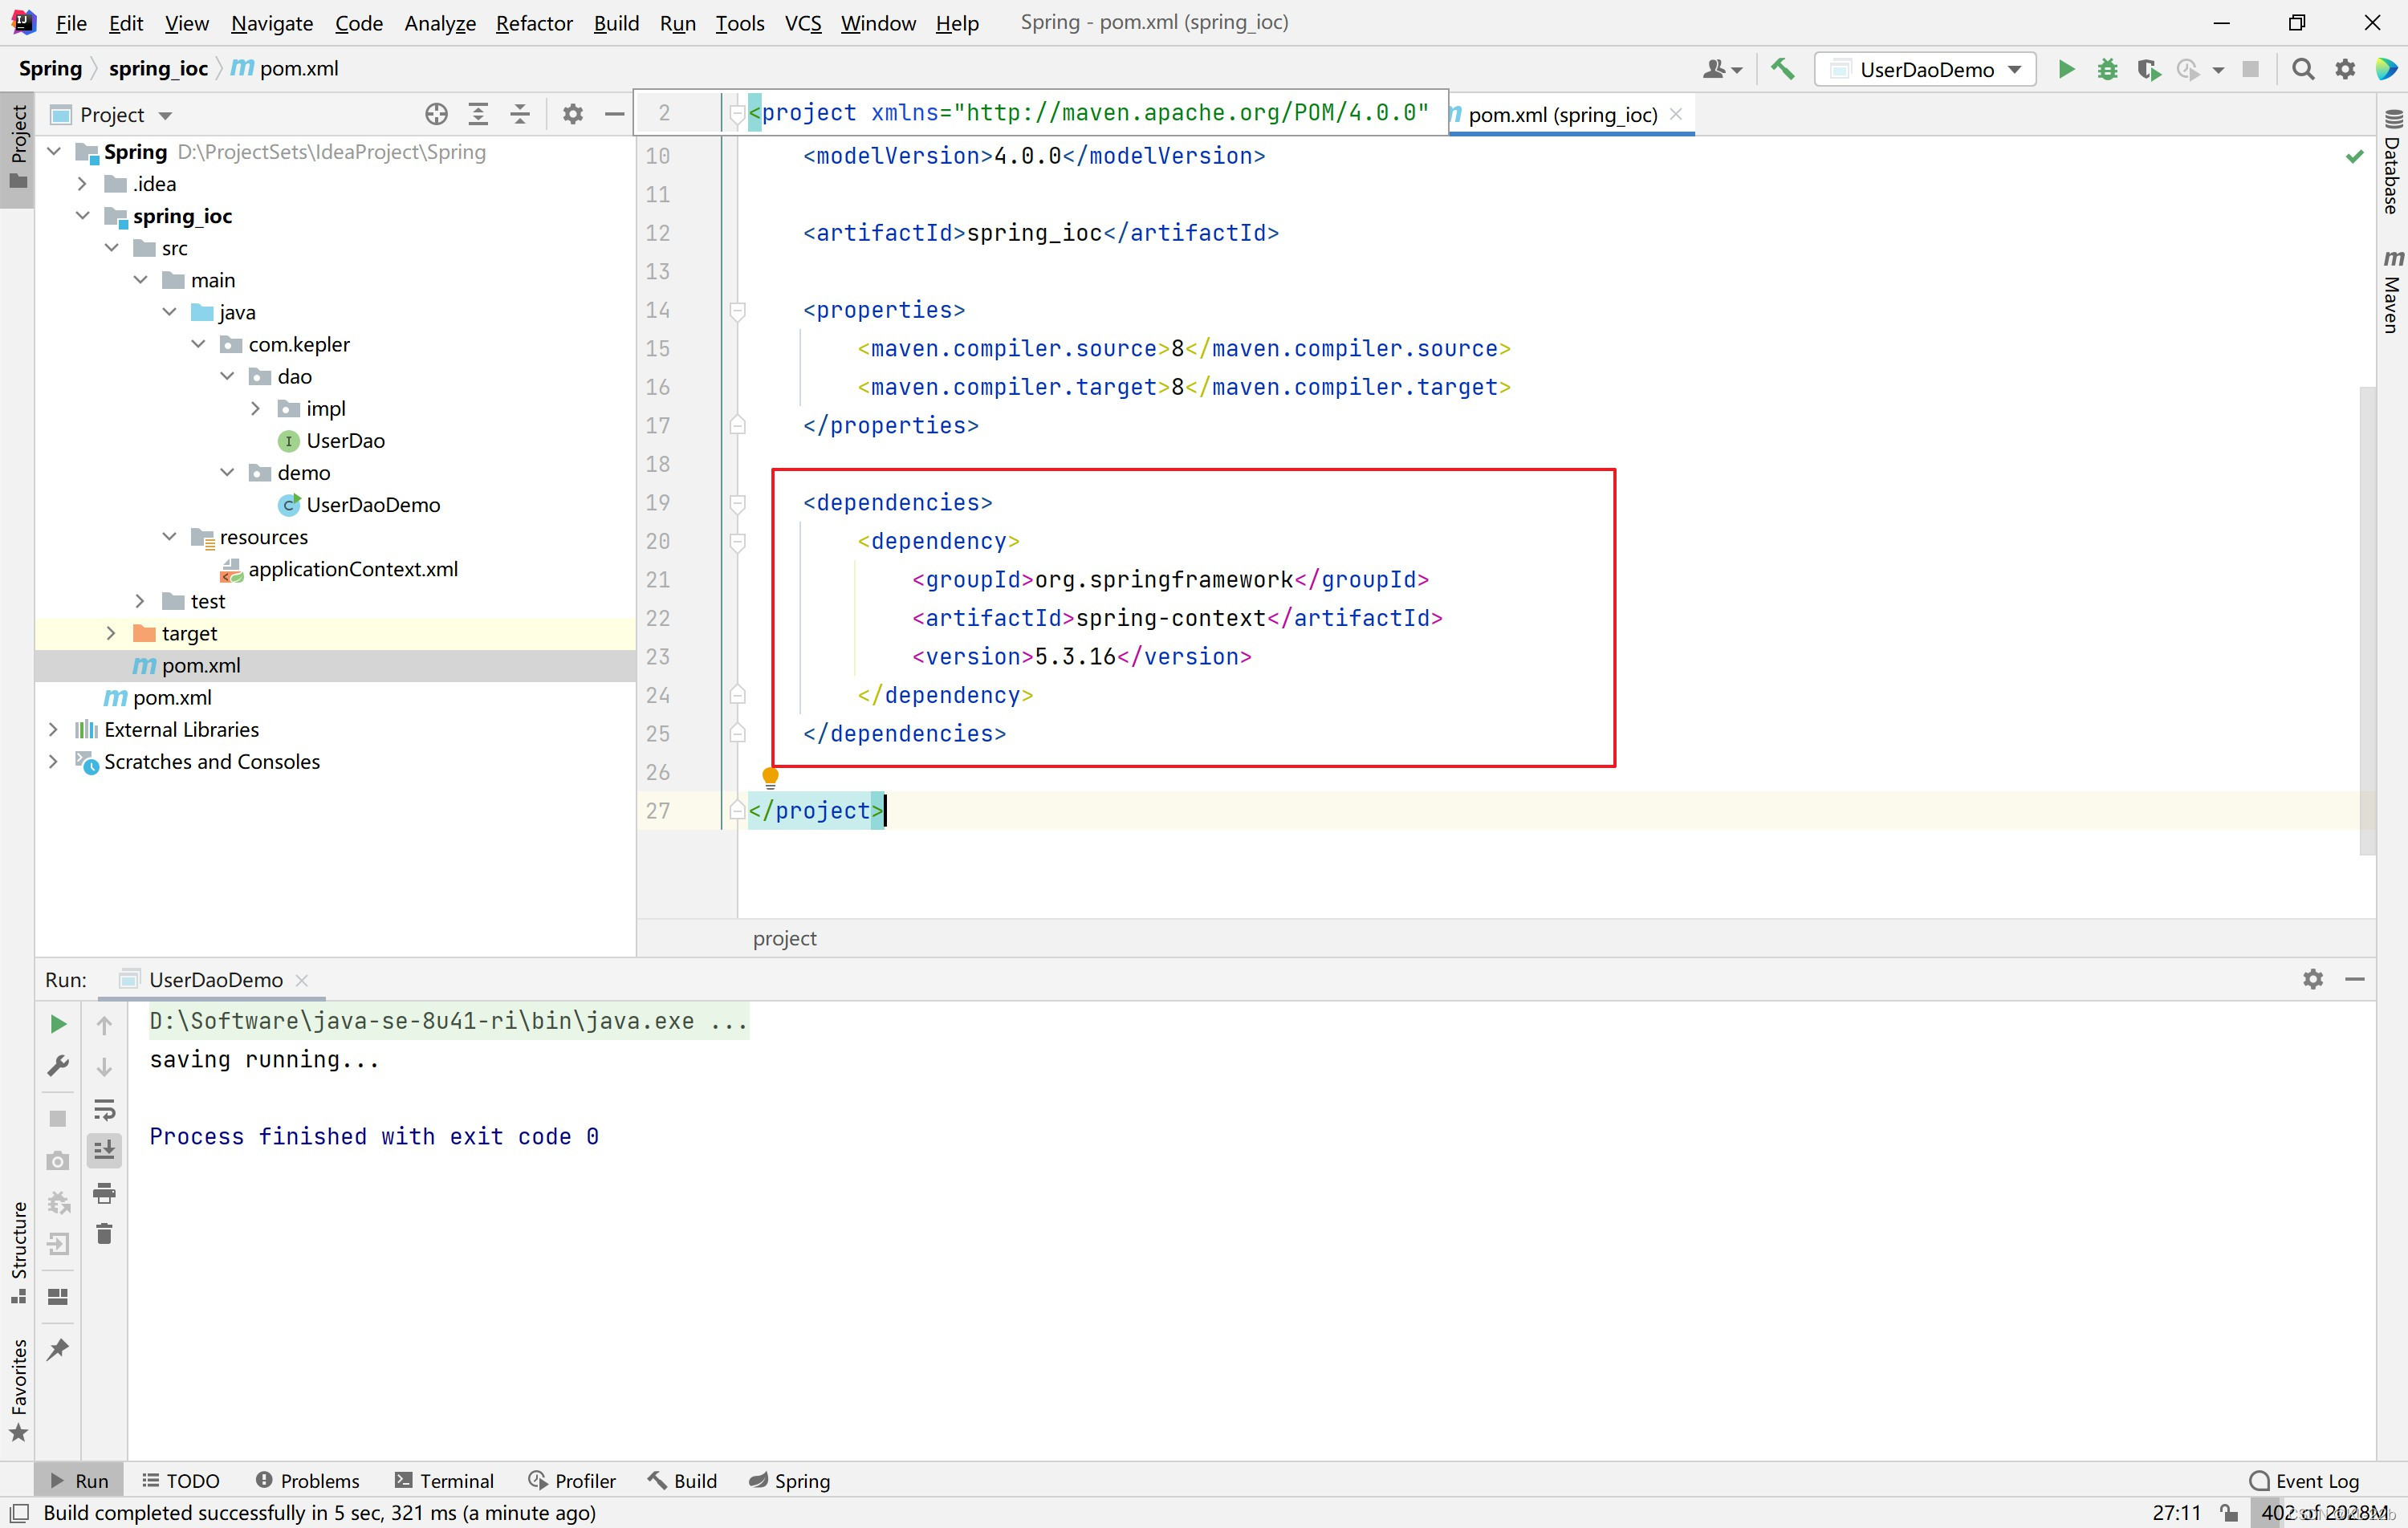Click the Down stack trace arrow
The image size is (2408, 1528).
[x=104, y=1067]
